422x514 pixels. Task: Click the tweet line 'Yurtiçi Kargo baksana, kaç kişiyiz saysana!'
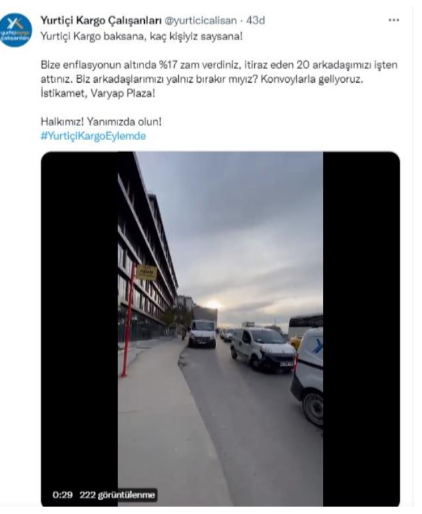tap(142, 36)
